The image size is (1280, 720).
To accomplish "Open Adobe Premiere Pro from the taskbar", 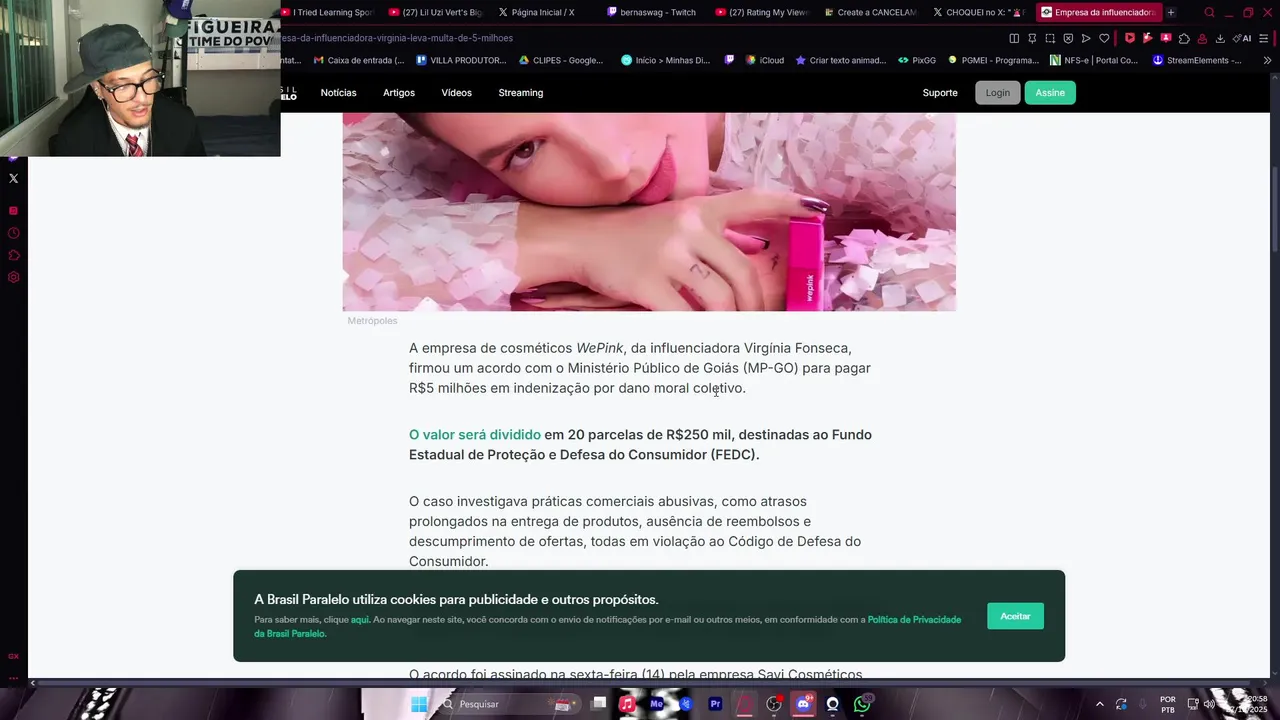I will pyautogui.click(x=715, y=704).
